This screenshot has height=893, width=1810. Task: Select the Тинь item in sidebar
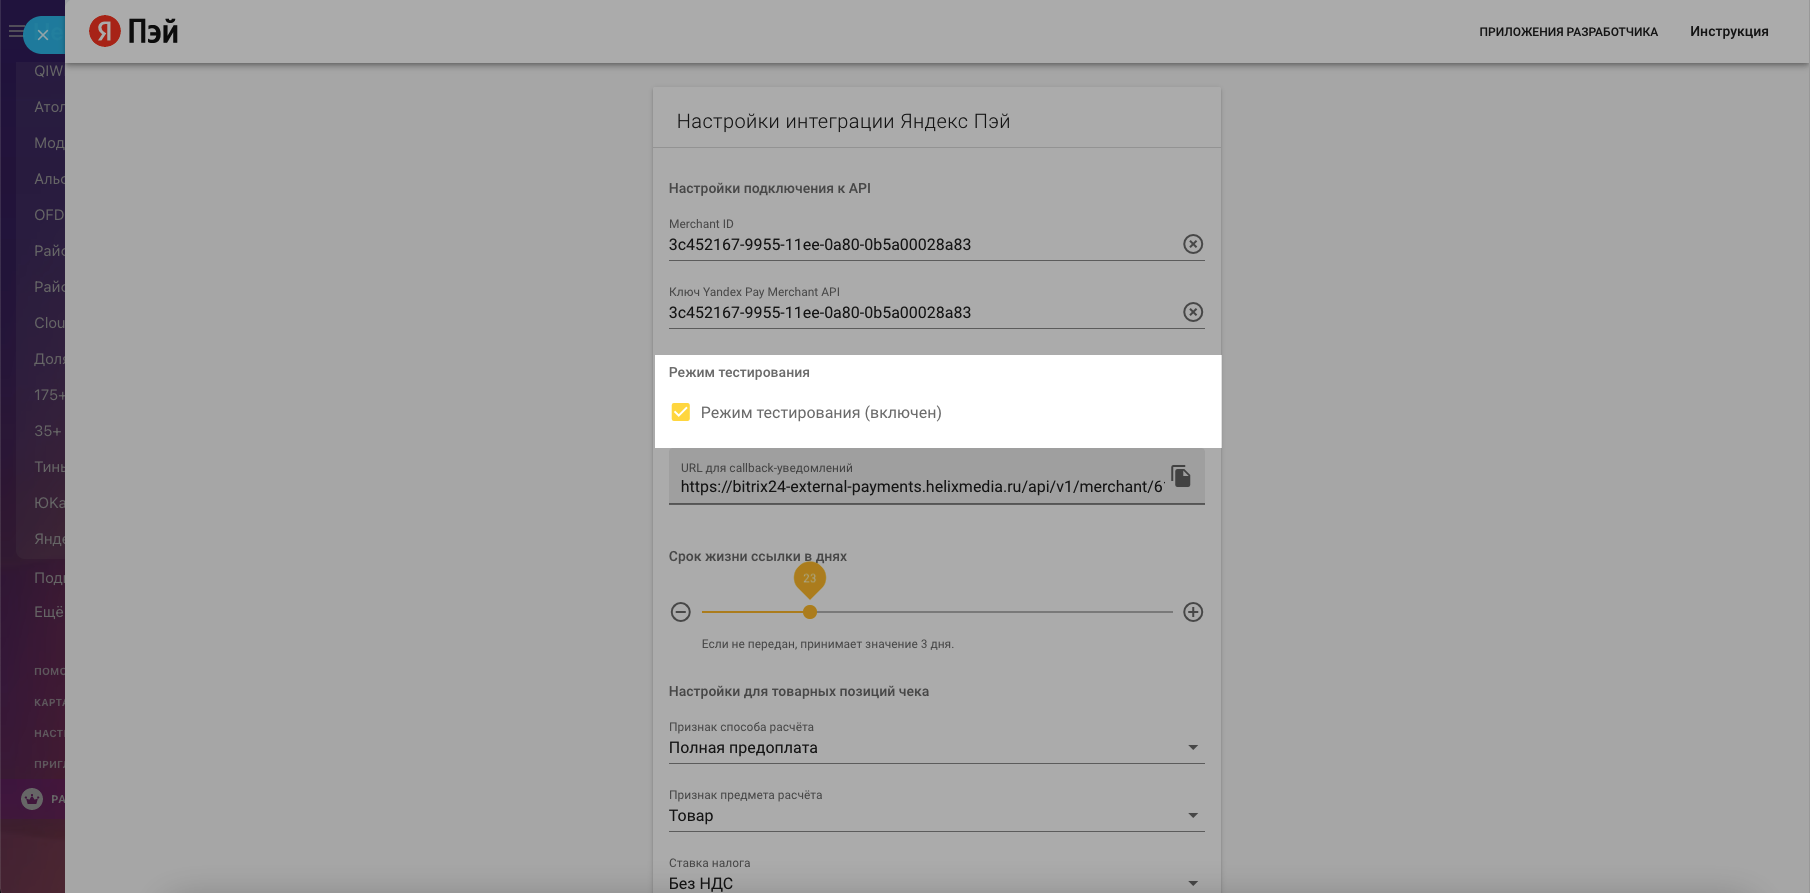tap(49, 467)
